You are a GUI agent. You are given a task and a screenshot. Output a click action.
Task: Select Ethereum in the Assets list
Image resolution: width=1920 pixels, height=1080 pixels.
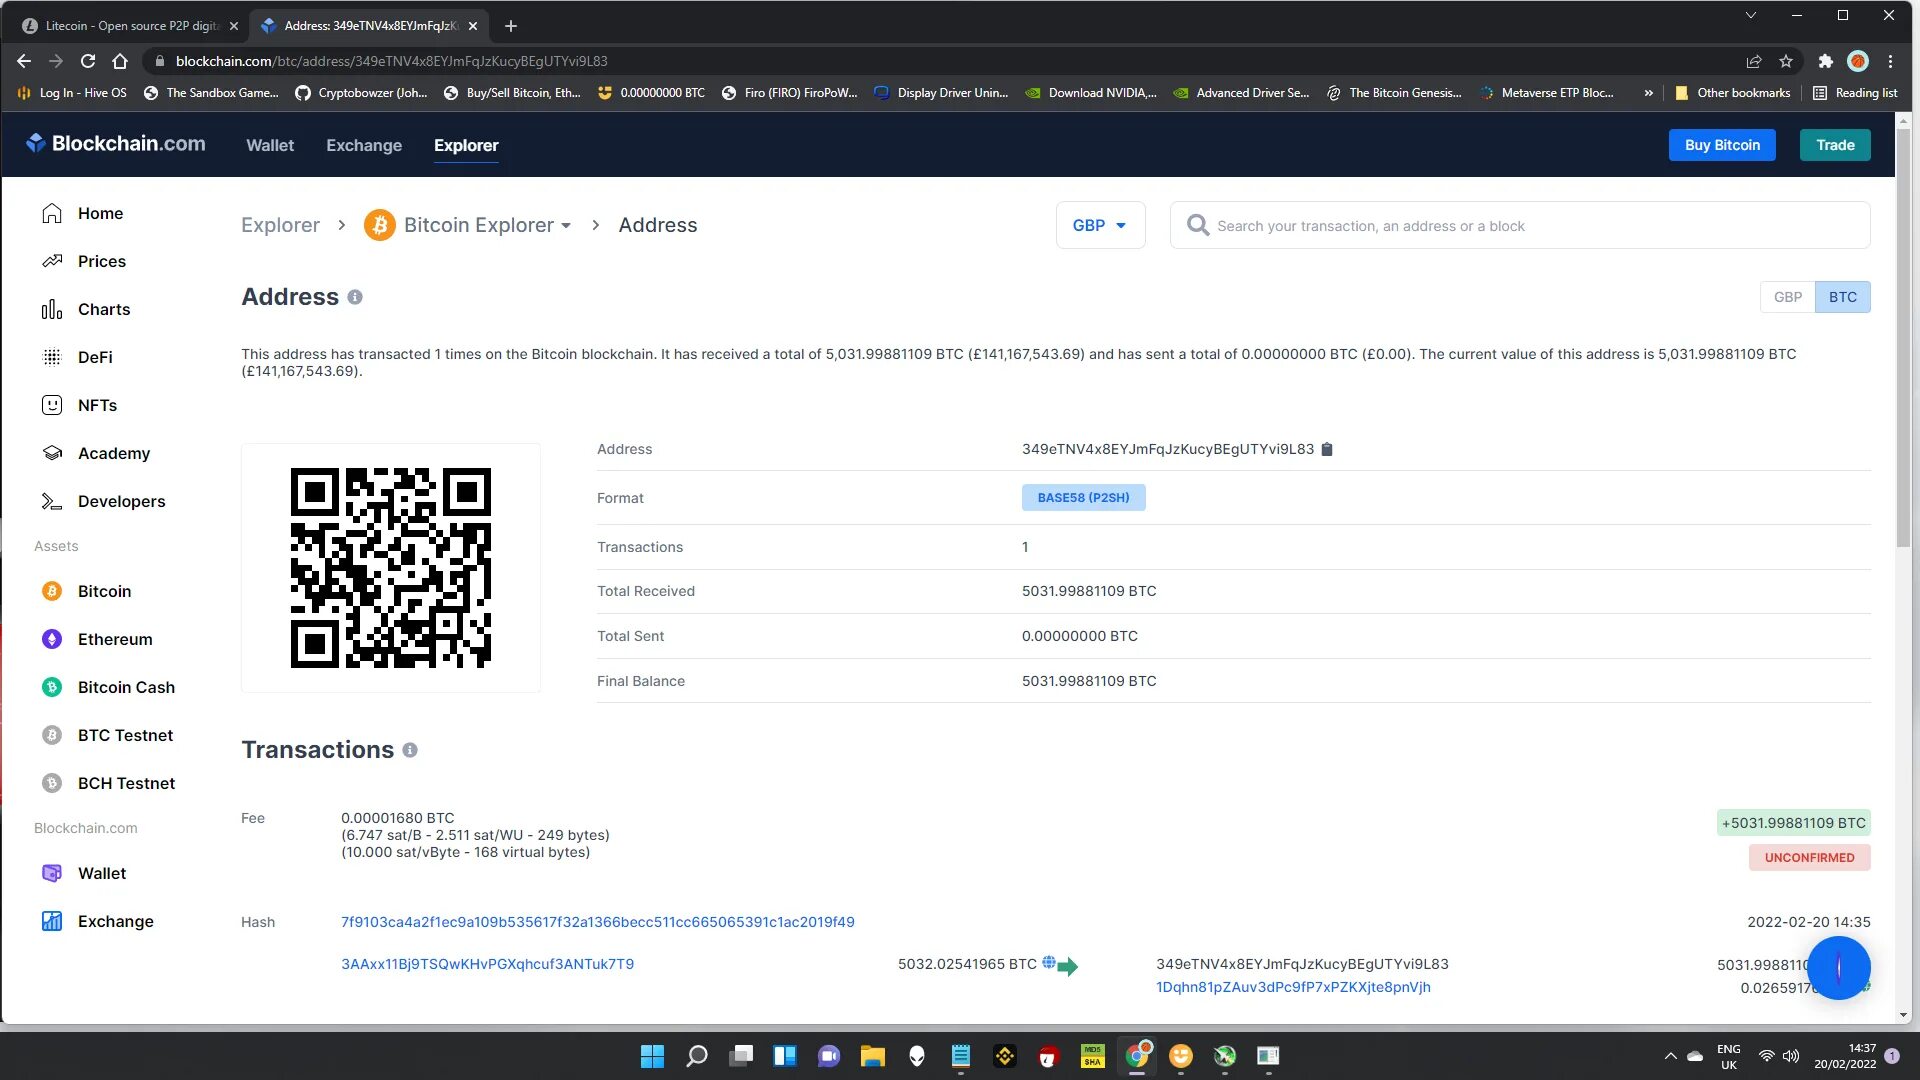[115, 640]
